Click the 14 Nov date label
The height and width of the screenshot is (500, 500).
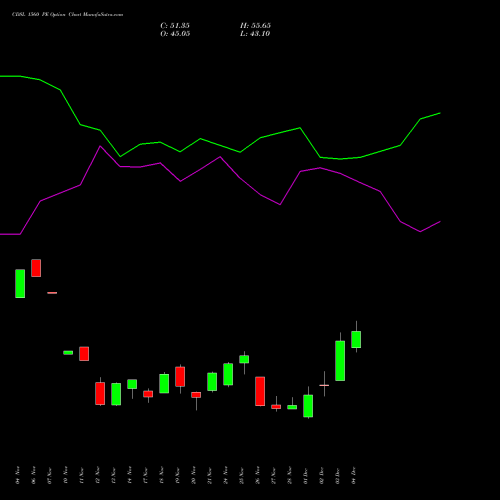tap(130, 475)
